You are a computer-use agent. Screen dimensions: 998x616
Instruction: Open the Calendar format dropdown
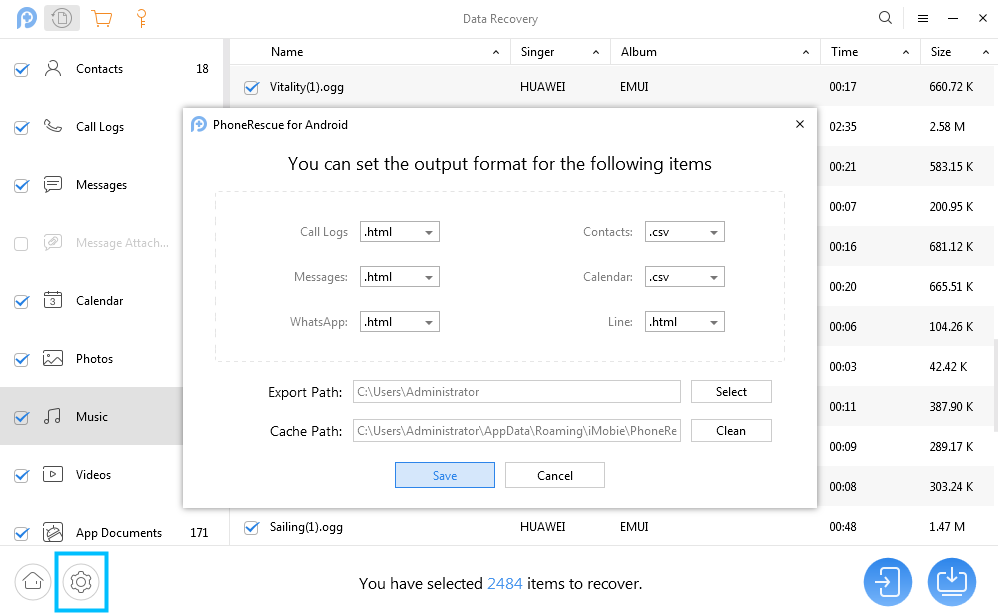[x=685, y=277]
